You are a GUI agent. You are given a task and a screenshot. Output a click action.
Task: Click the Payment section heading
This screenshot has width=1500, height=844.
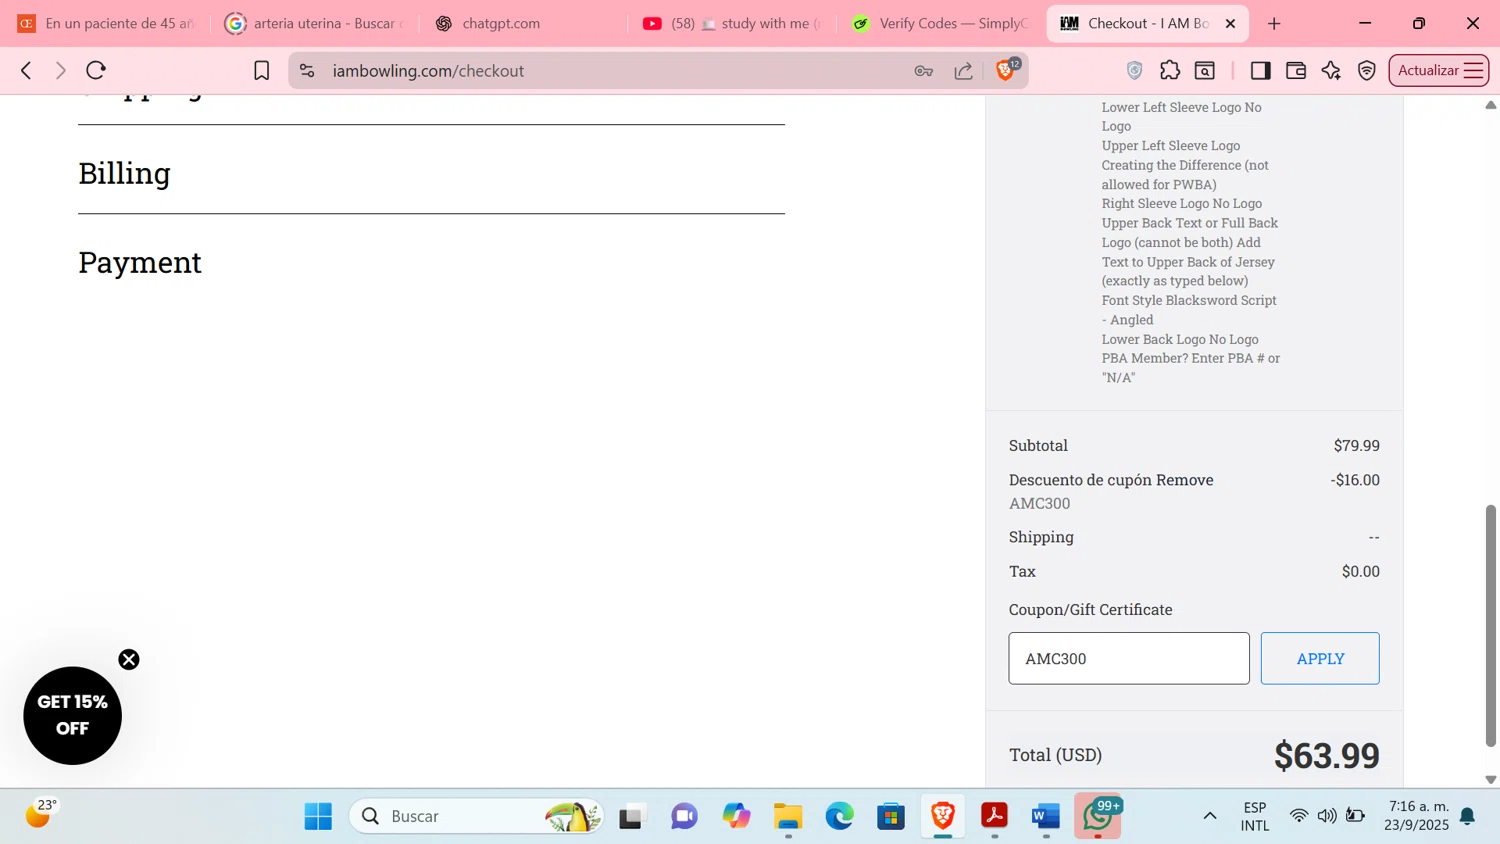[x=140, y=262]
